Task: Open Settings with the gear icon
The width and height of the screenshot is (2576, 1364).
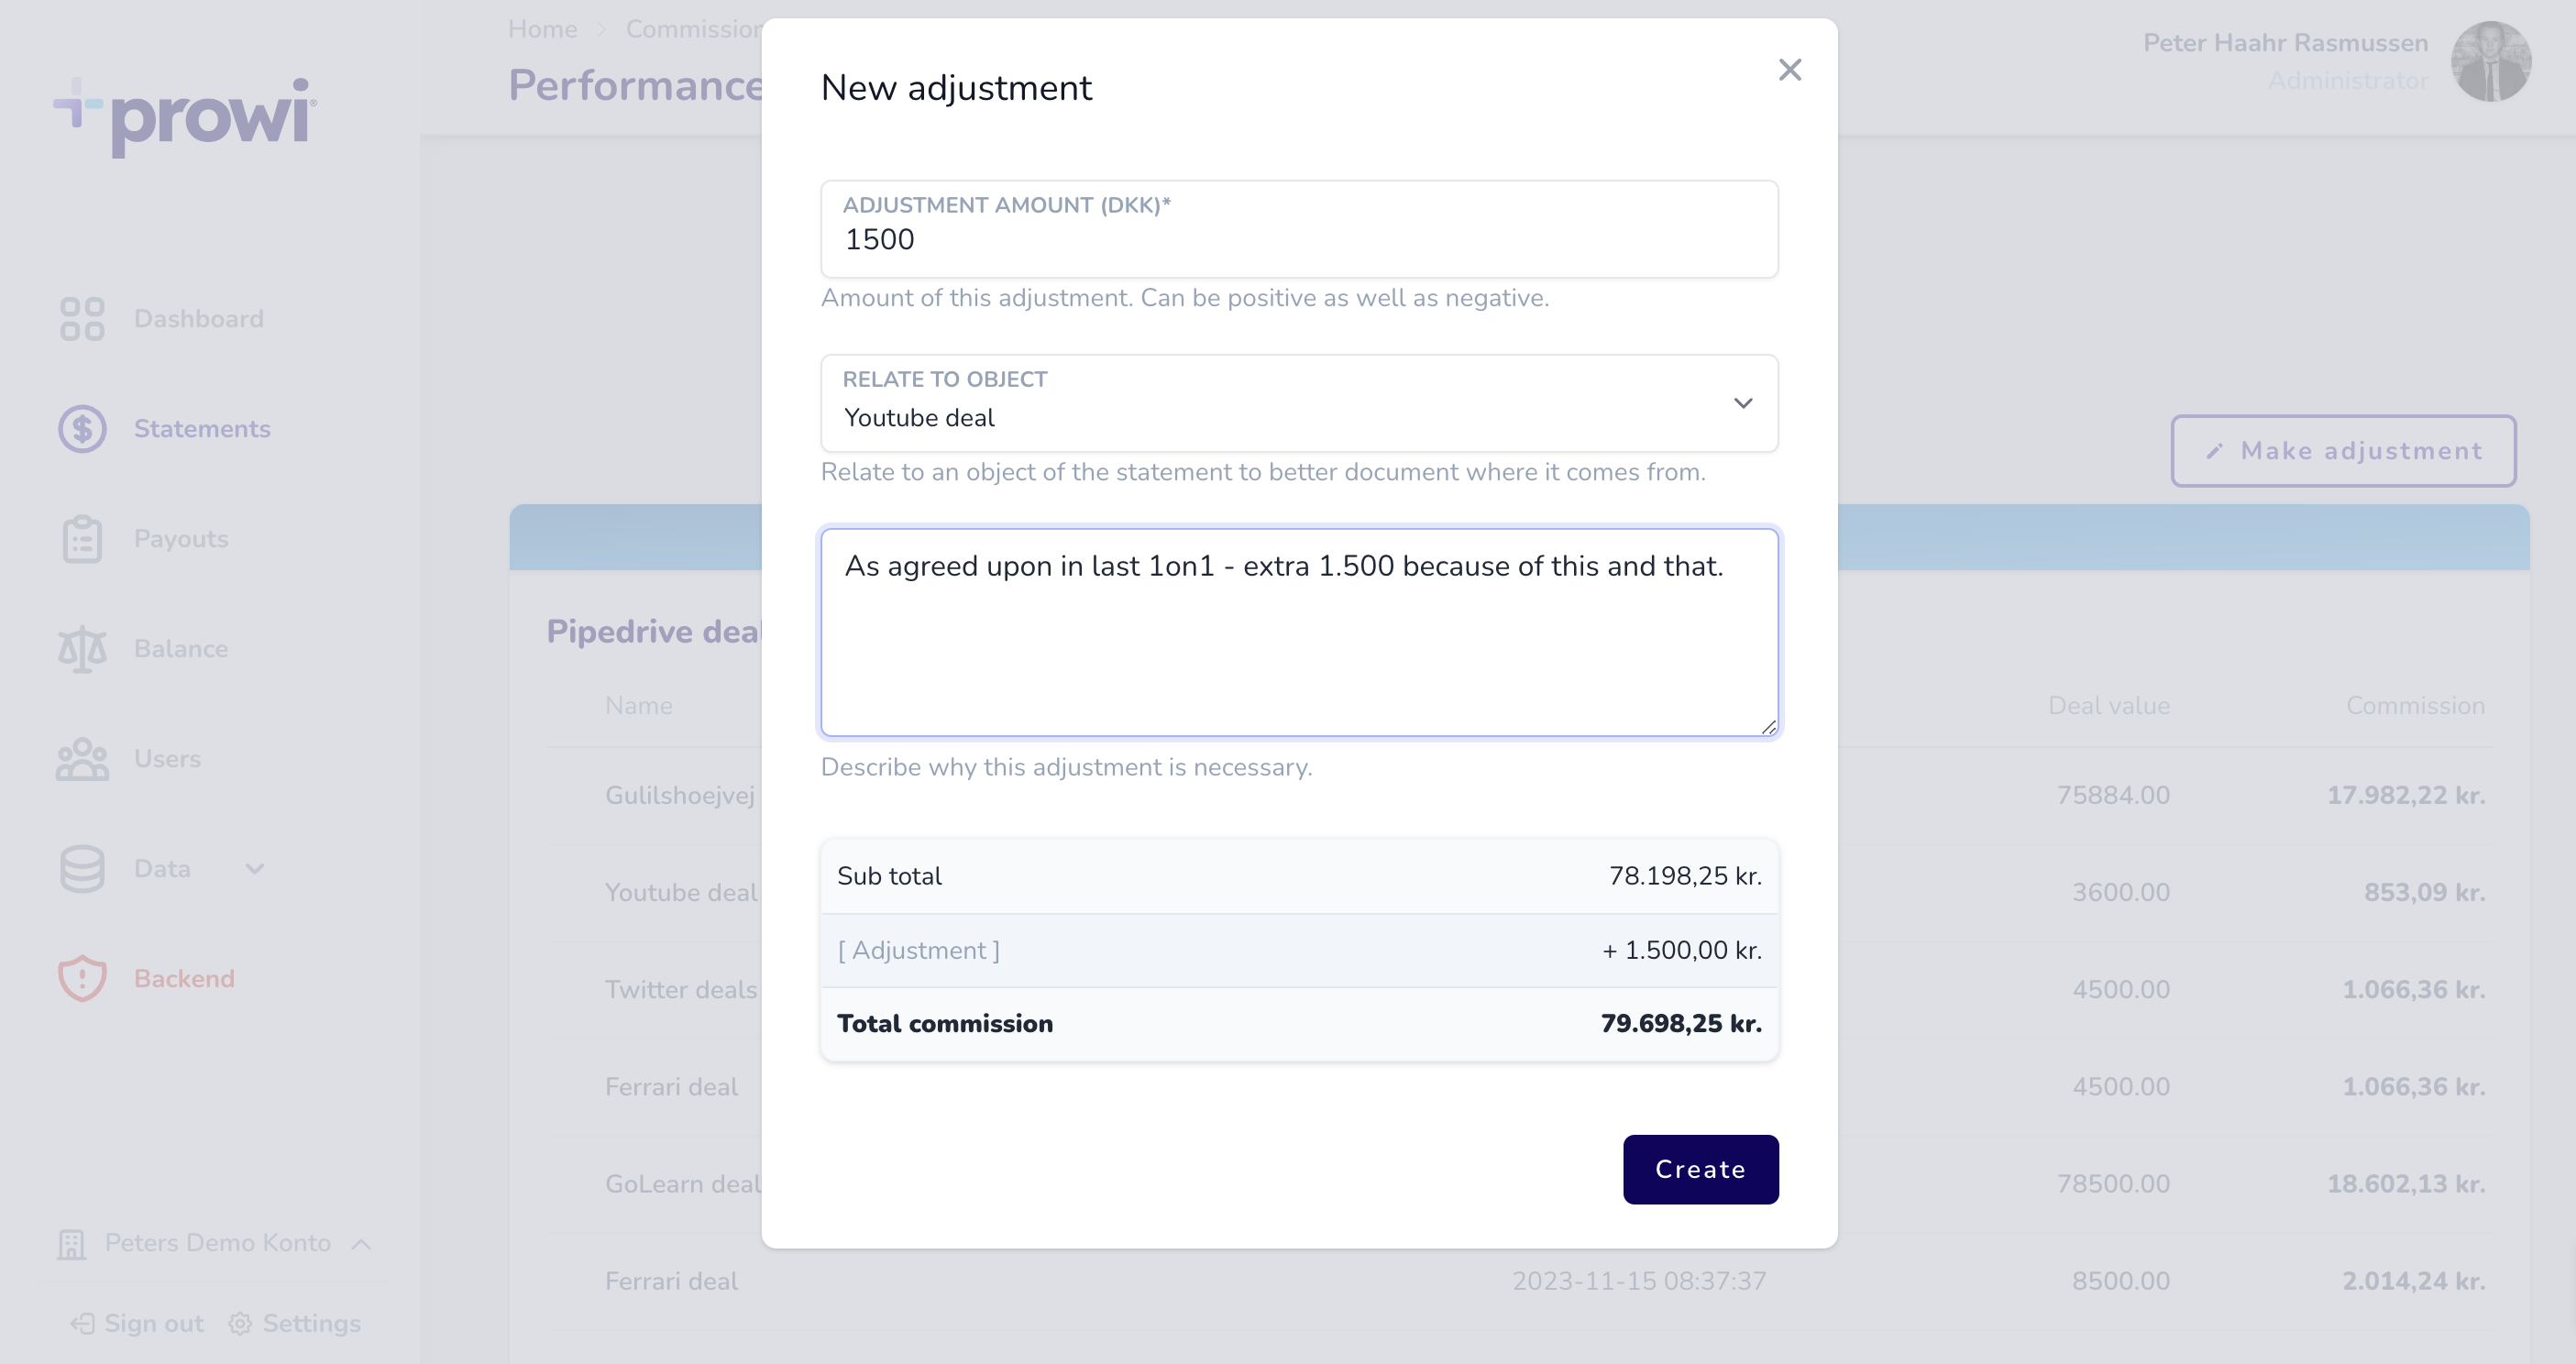Action: (x=239, y=1322)
